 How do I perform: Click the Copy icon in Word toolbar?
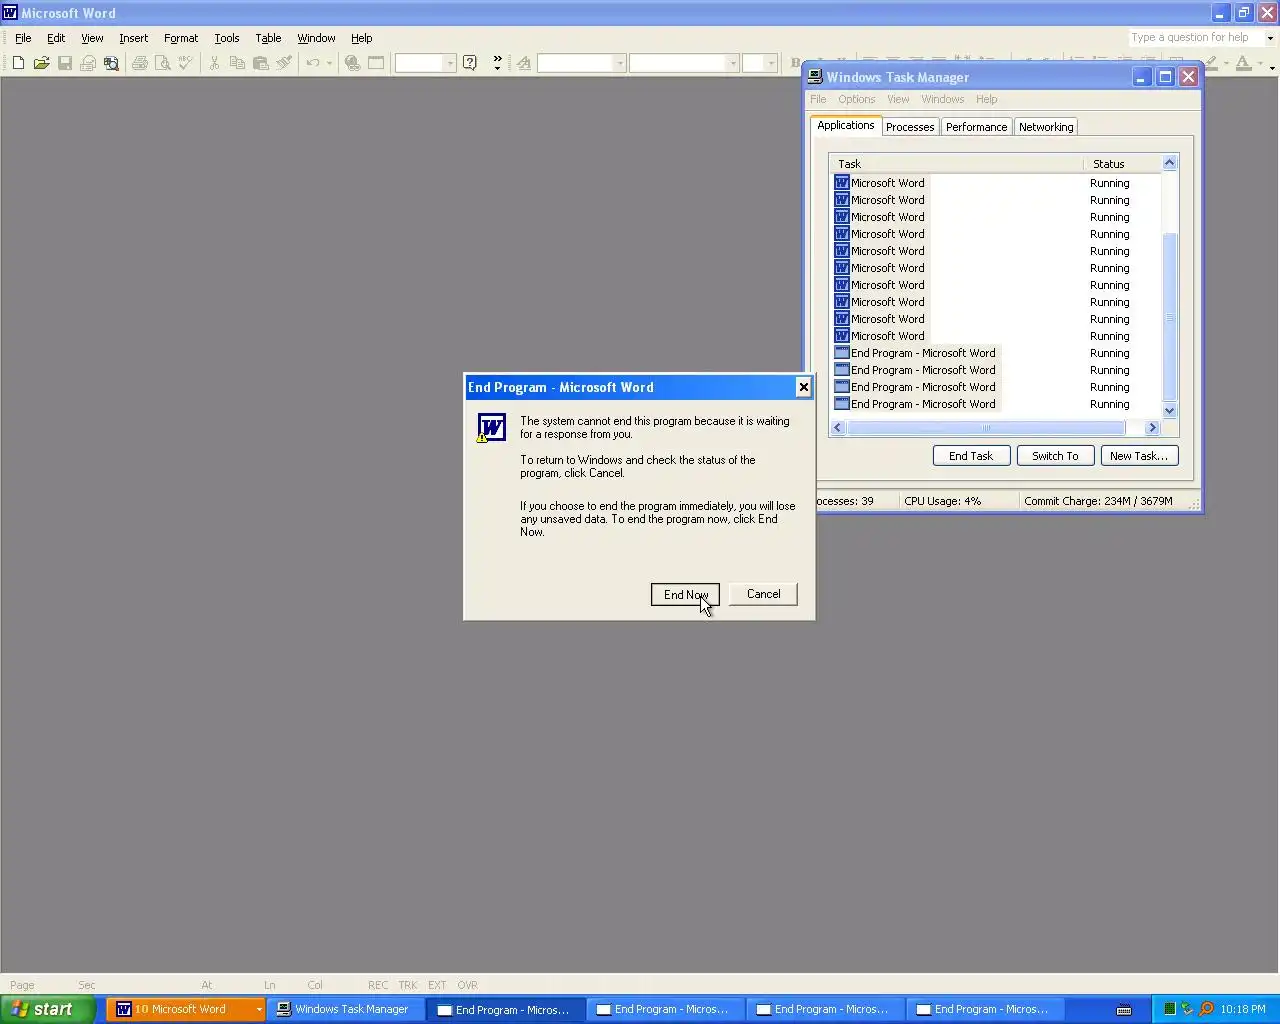(237, 63)
